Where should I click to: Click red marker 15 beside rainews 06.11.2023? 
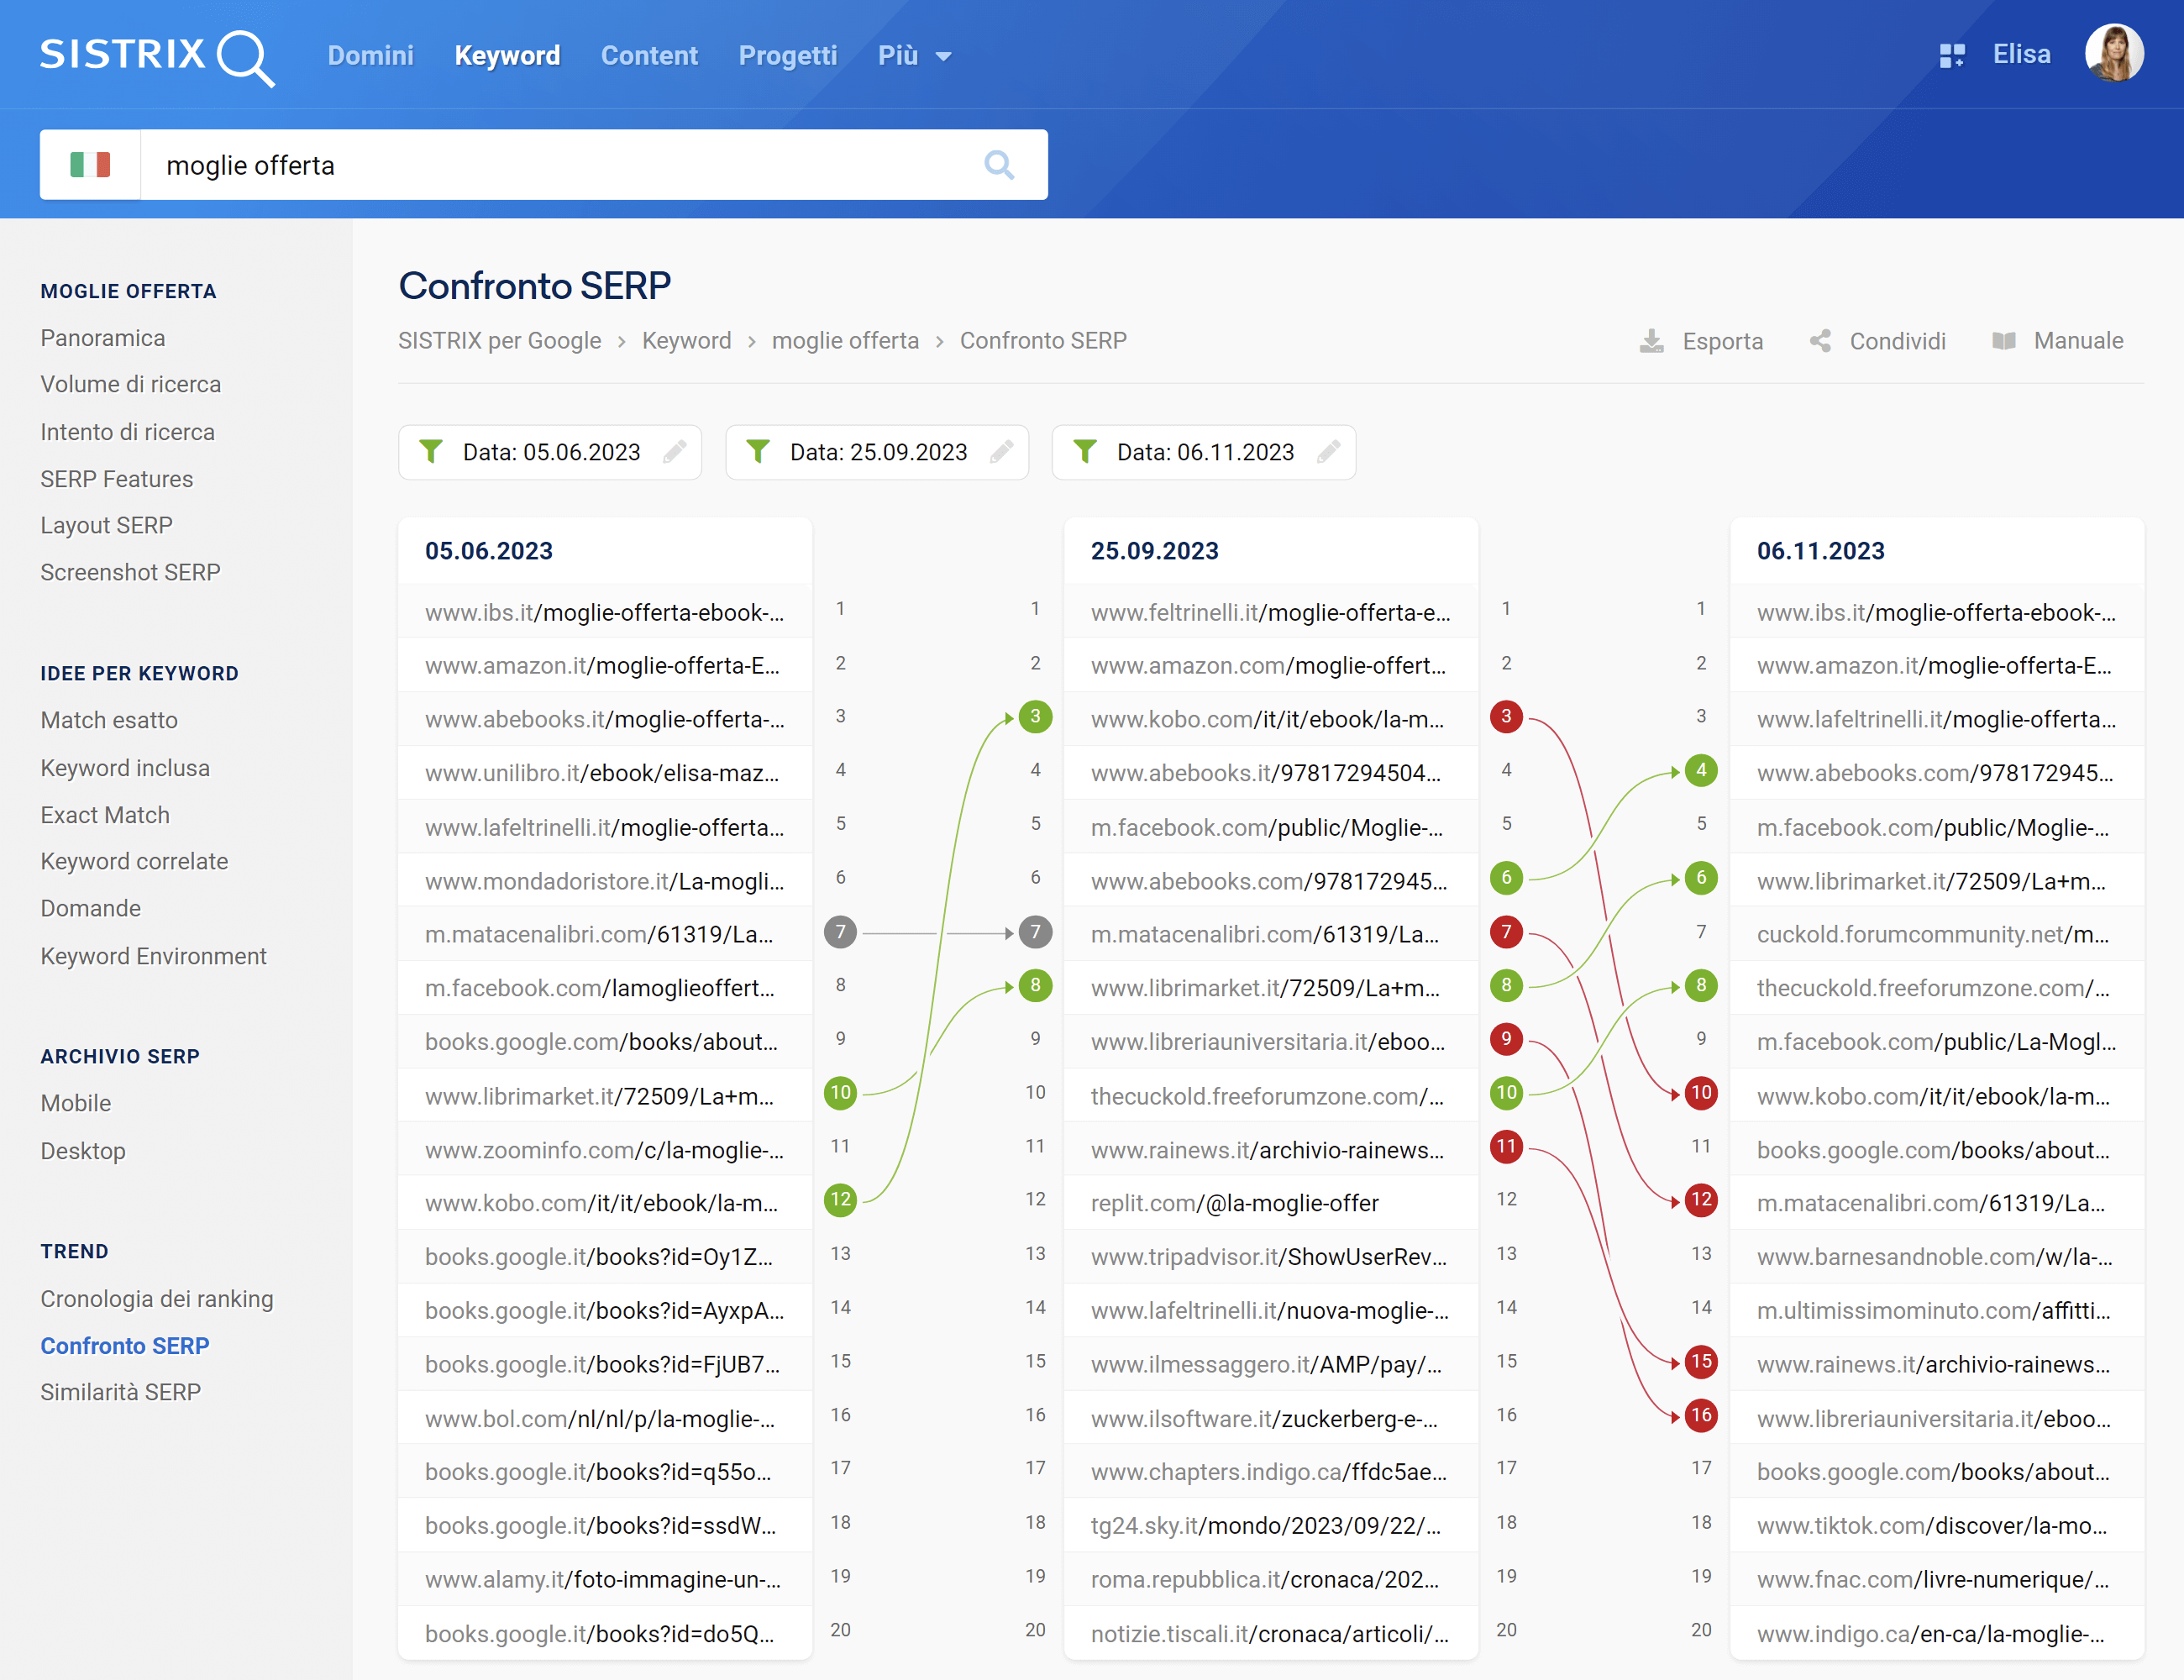coord(1701,1362)
